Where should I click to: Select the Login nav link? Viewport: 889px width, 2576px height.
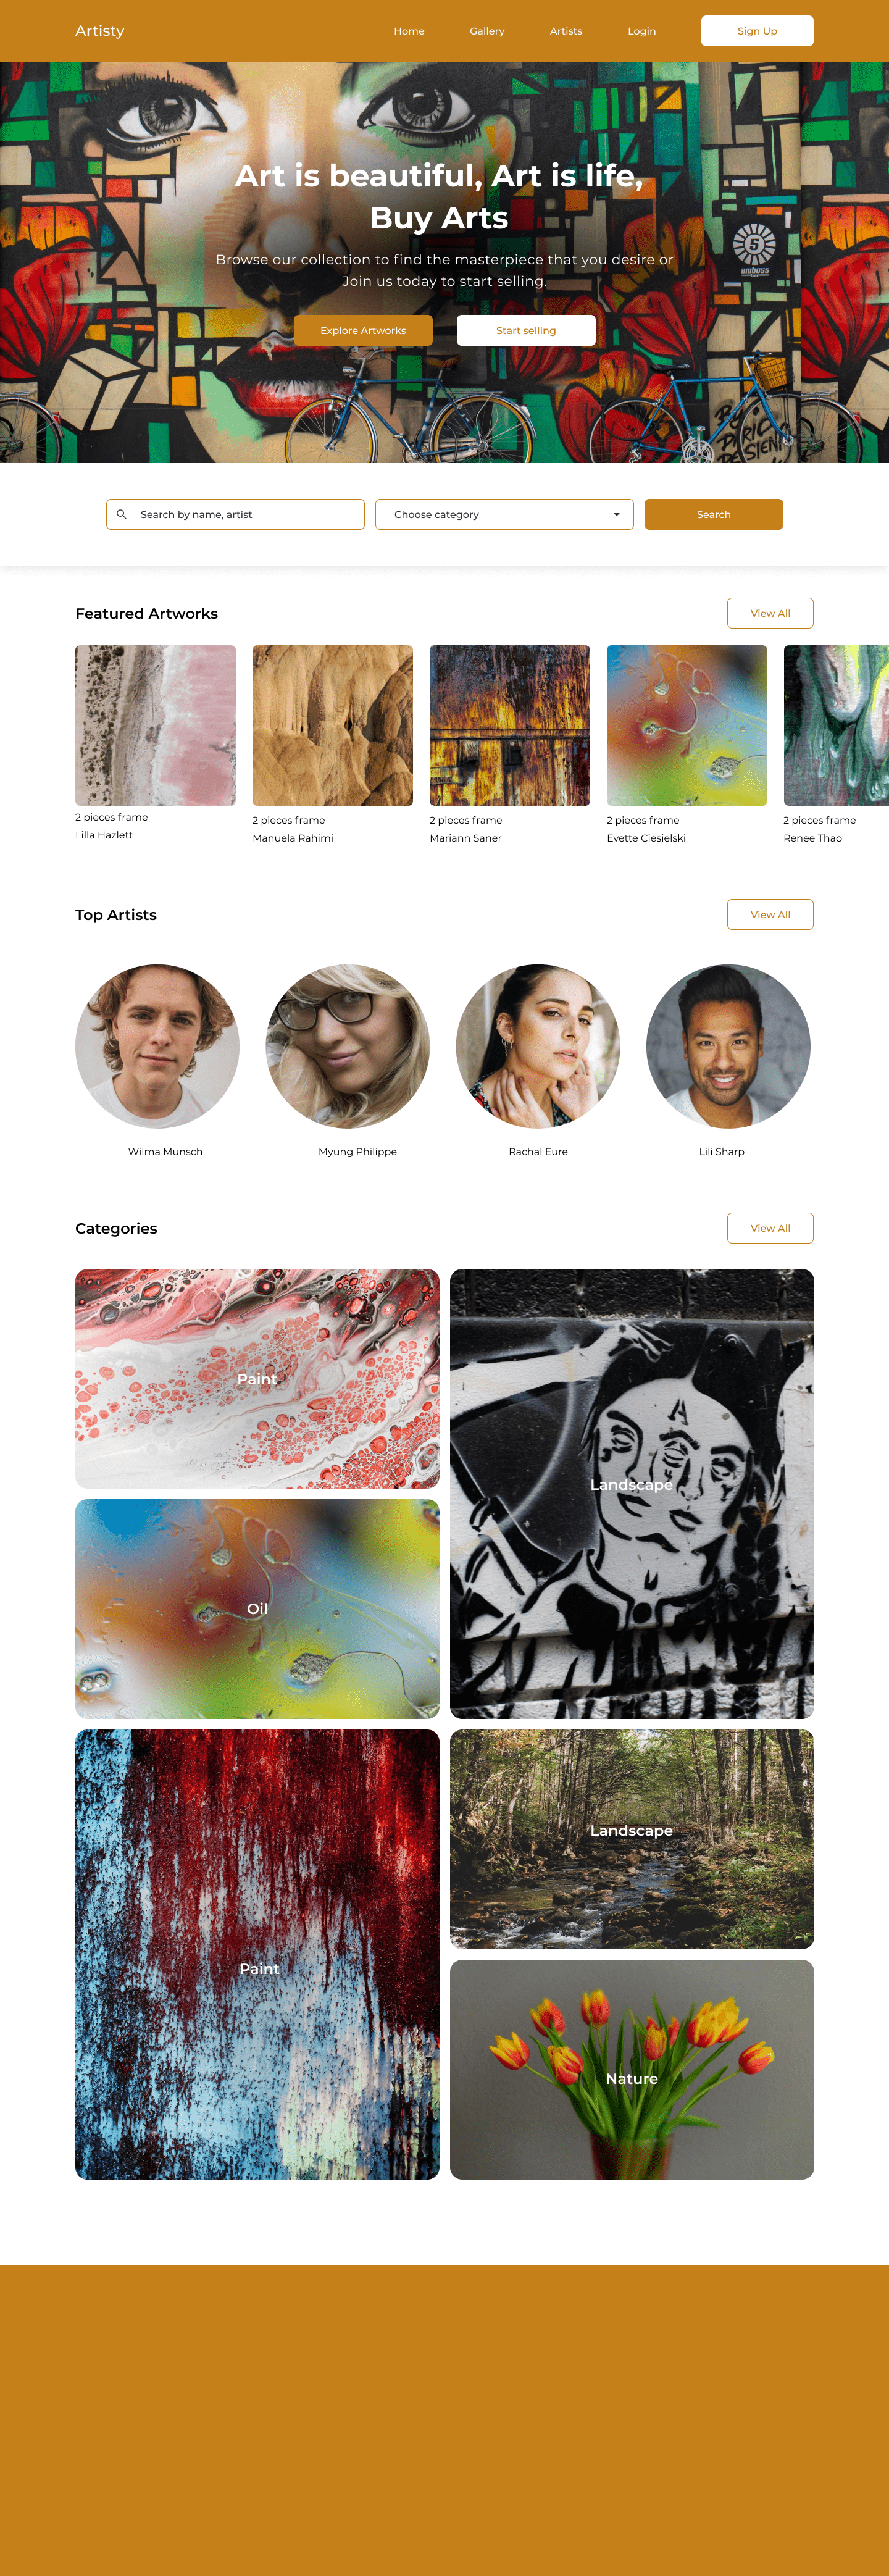pyautogui.click(x=642, y=31)
